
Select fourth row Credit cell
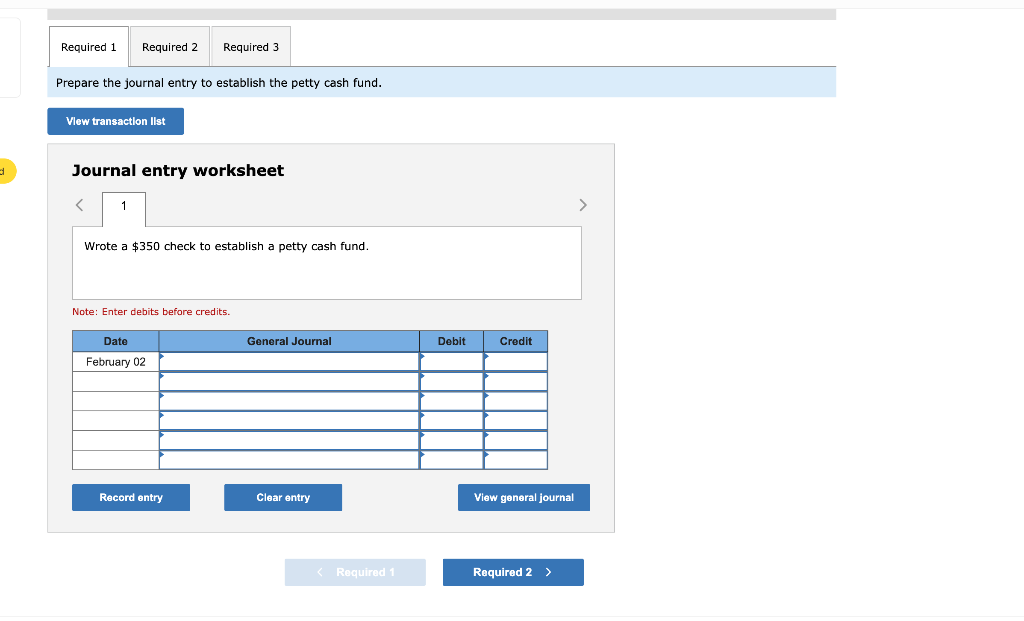516,421
